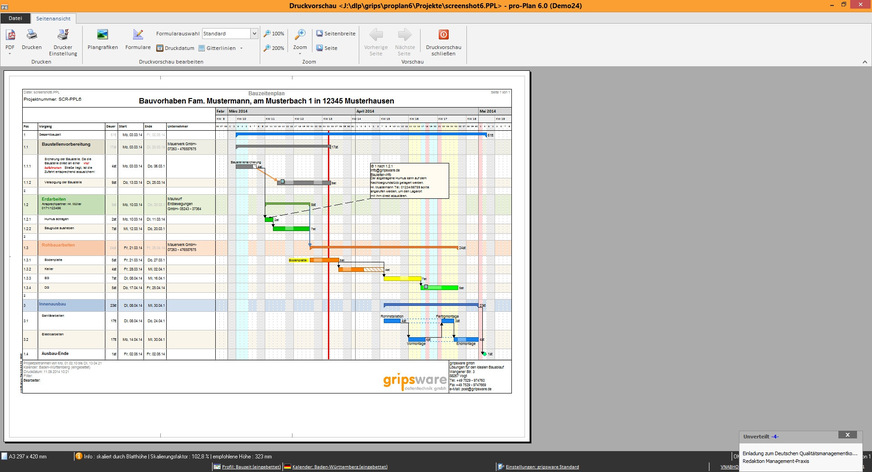Open the Datei menu tab

[15, 19]
